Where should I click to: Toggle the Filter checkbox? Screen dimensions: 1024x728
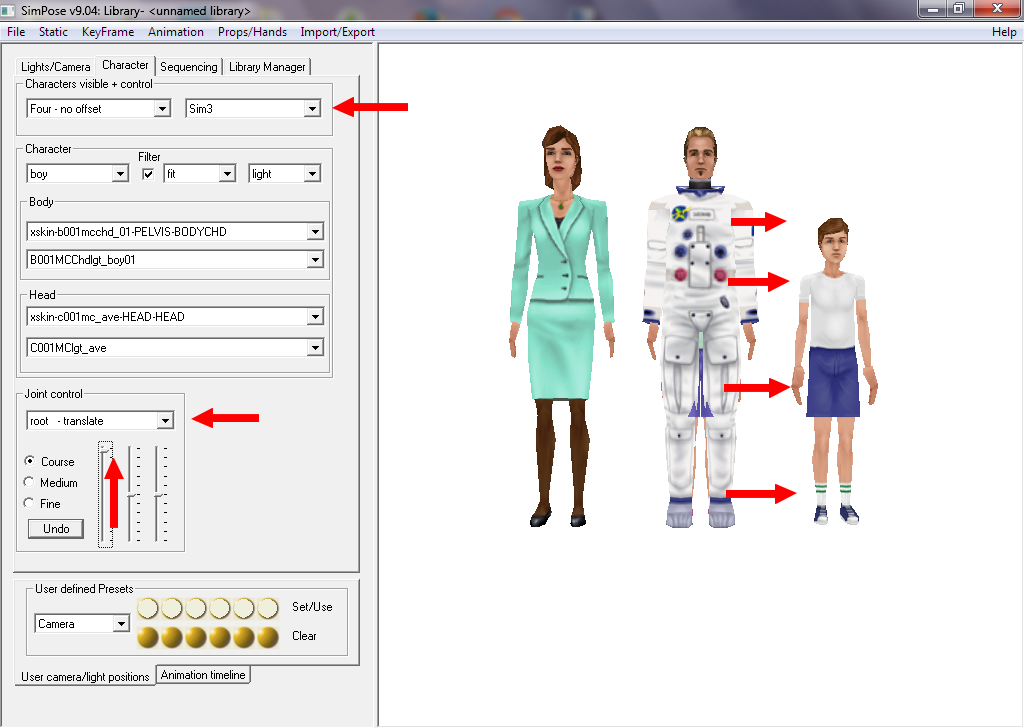click(148, 174)
